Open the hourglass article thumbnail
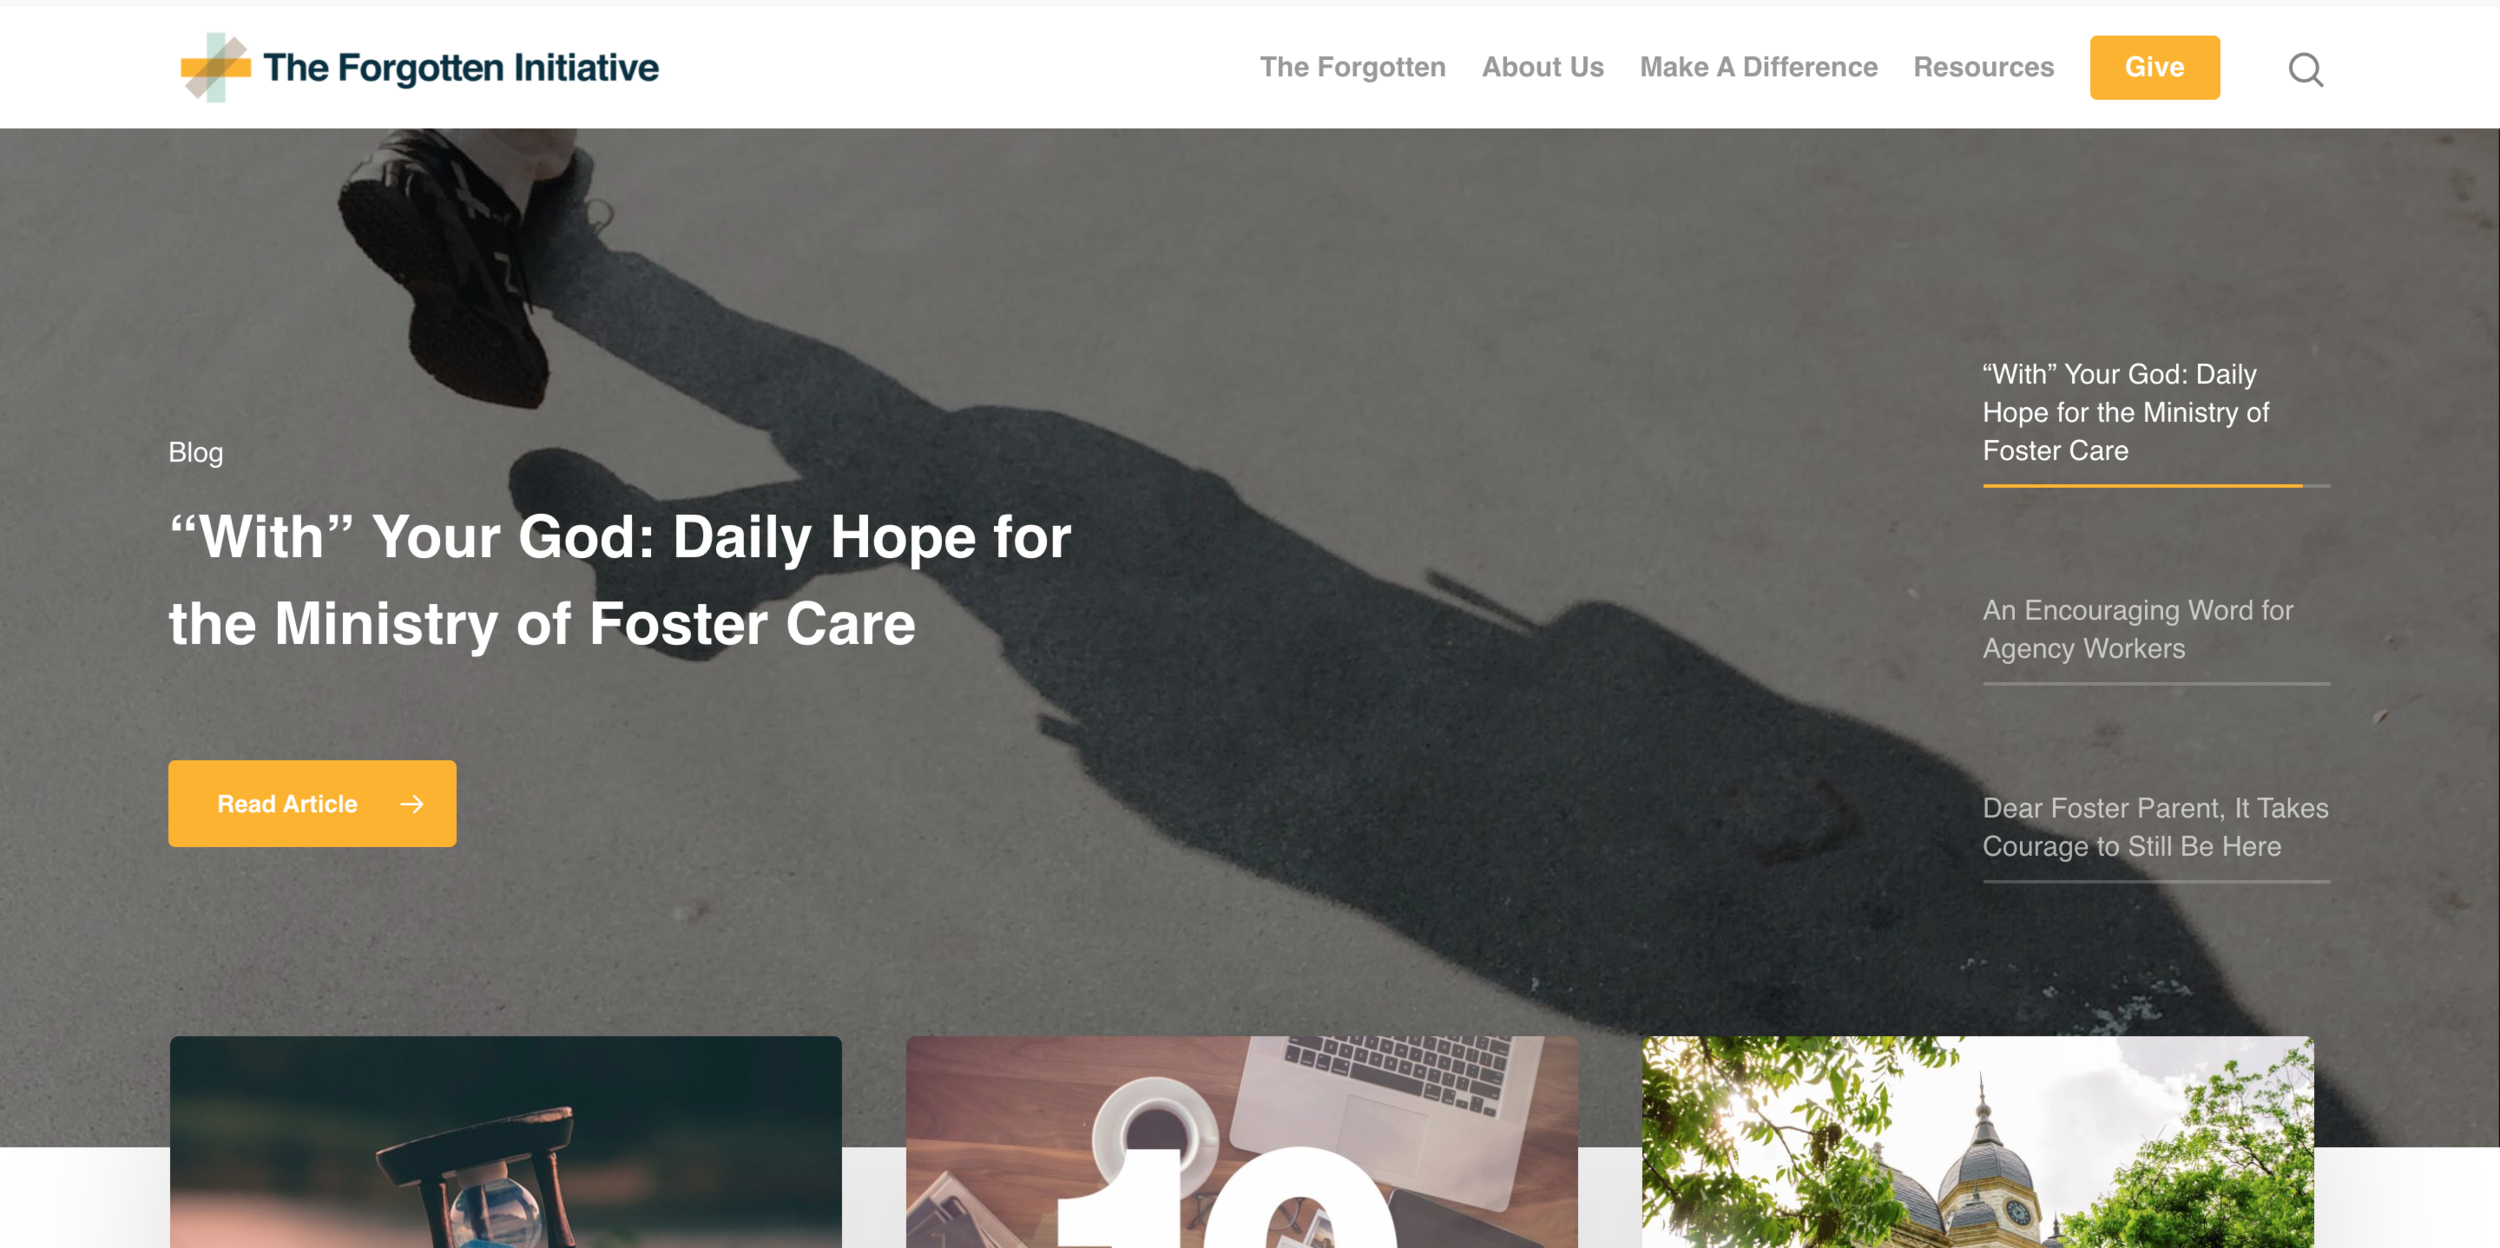Screen dimensions: 2500x1248 (505, 1141)
